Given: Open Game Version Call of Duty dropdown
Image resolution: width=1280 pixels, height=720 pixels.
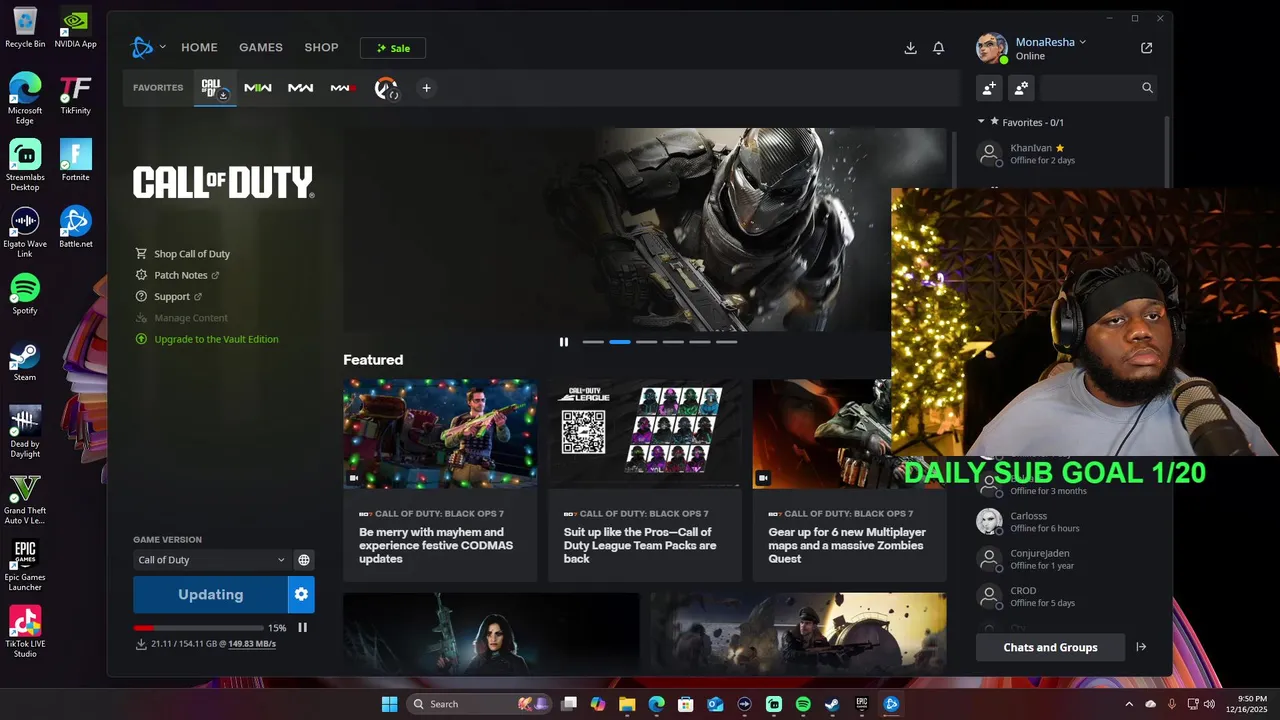Looking at the screenshot, I should click(211, 560).
